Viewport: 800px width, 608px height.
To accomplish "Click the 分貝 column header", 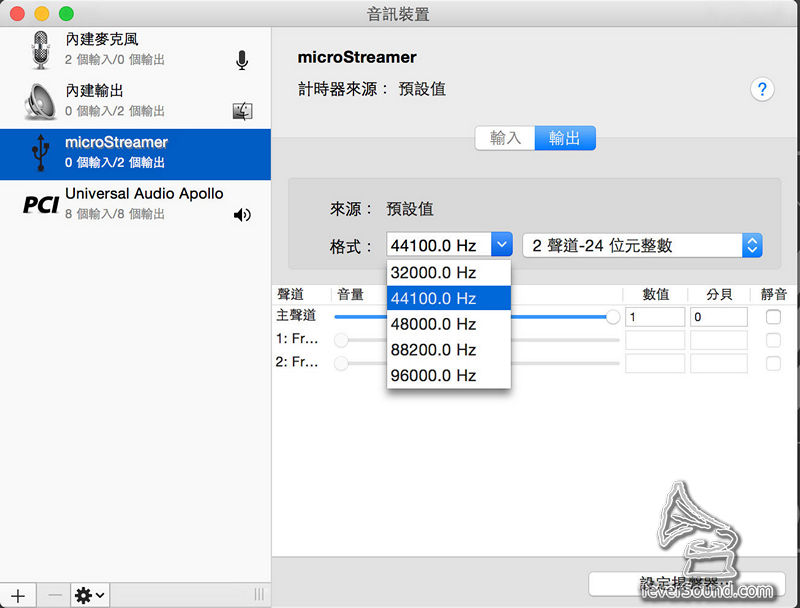I will 719,294.
